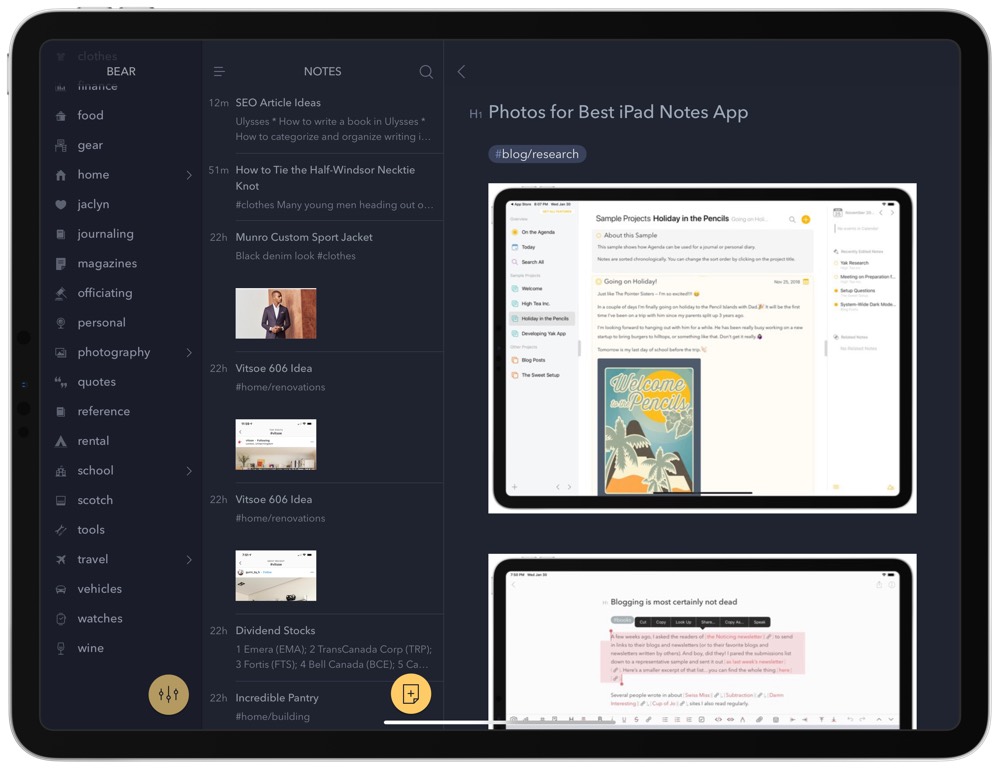This screenshot has width=1000, height=770.
Task: Select the vehicles tag label
Action: (99, 589)
